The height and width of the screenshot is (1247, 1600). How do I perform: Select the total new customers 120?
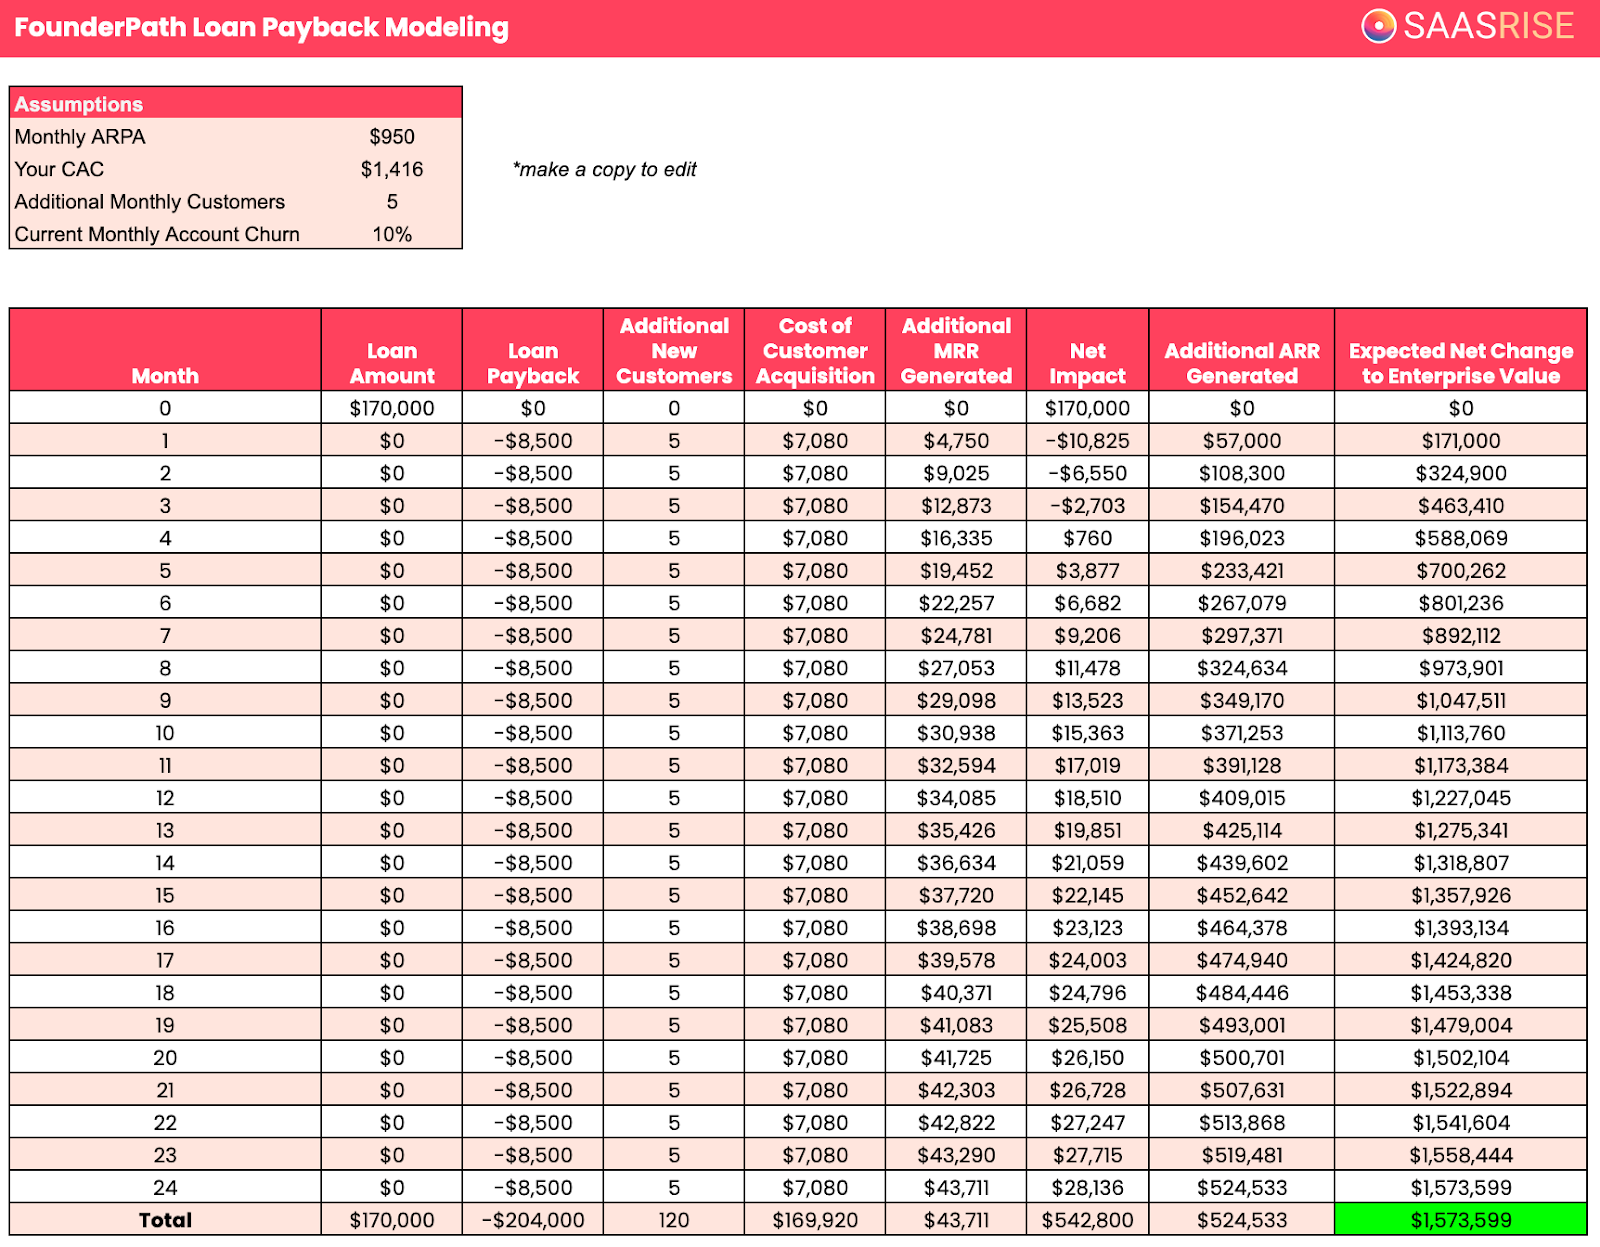tap(674, 1220)
